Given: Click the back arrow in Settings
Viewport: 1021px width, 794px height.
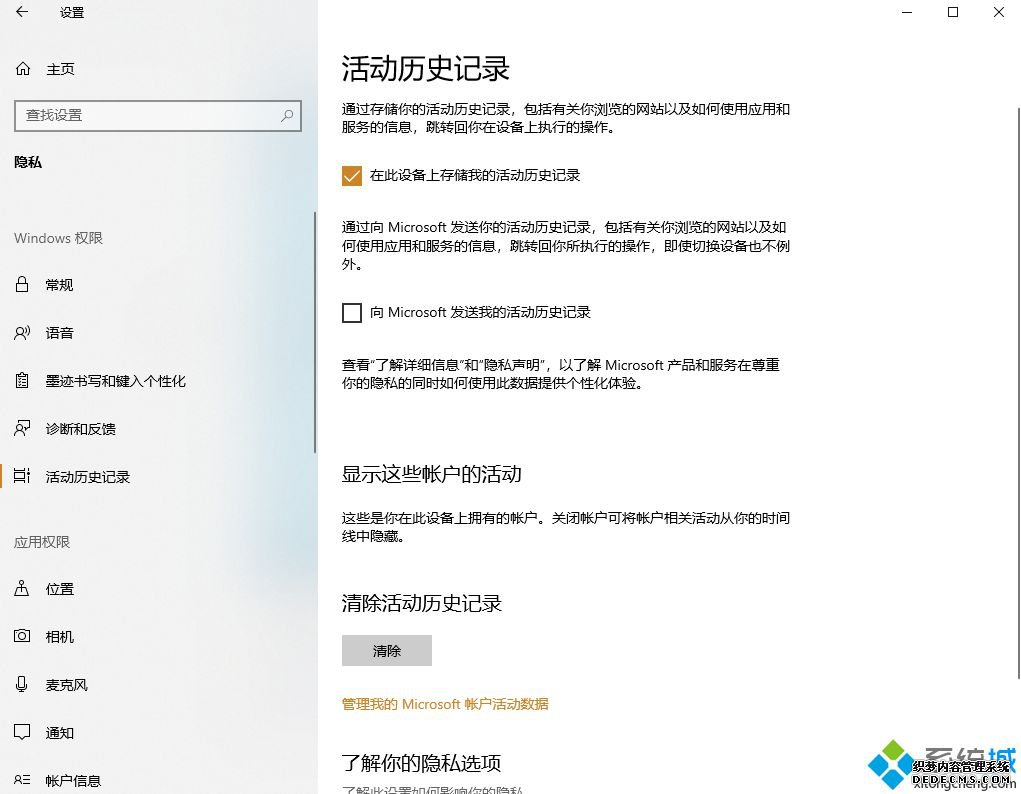Looking at the screenshot, I should [x=22, y=12].
